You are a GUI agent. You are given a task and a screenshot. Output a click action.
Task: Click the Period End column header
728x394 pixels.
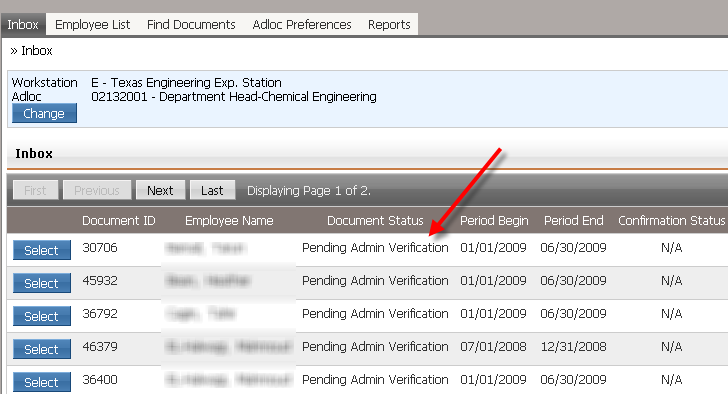point(573,220)
